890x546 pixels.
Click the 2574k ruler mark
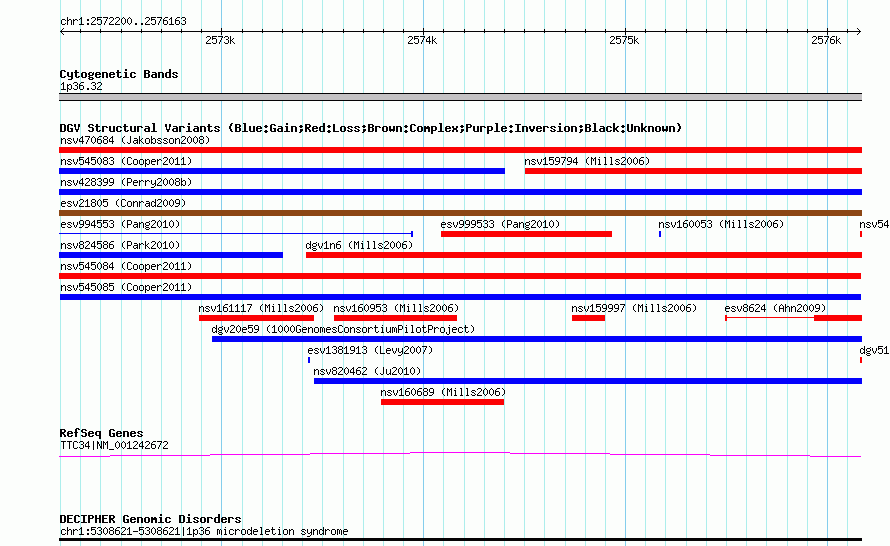click(422, 40)
